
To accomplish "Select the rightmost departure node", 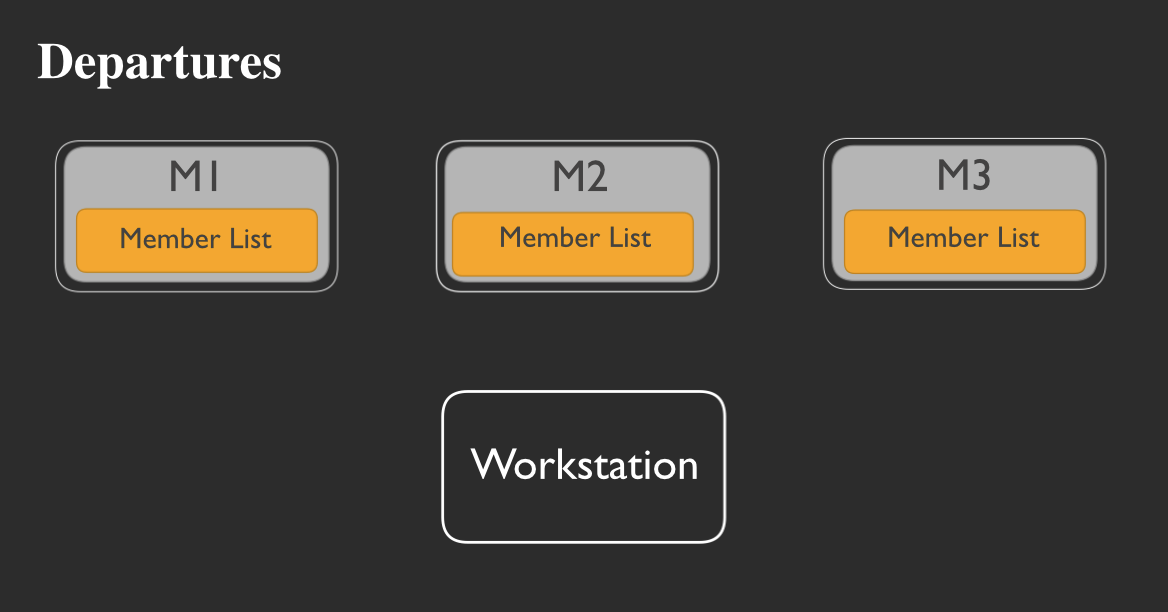I will coord(964,214).
